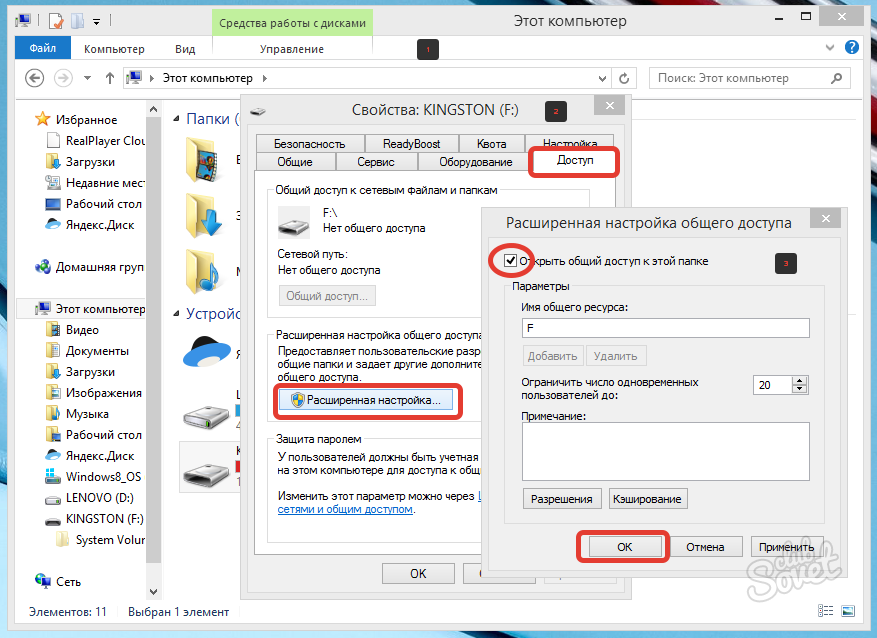Select LENOVO (D:) drive in sidebar

click(90, 498)
